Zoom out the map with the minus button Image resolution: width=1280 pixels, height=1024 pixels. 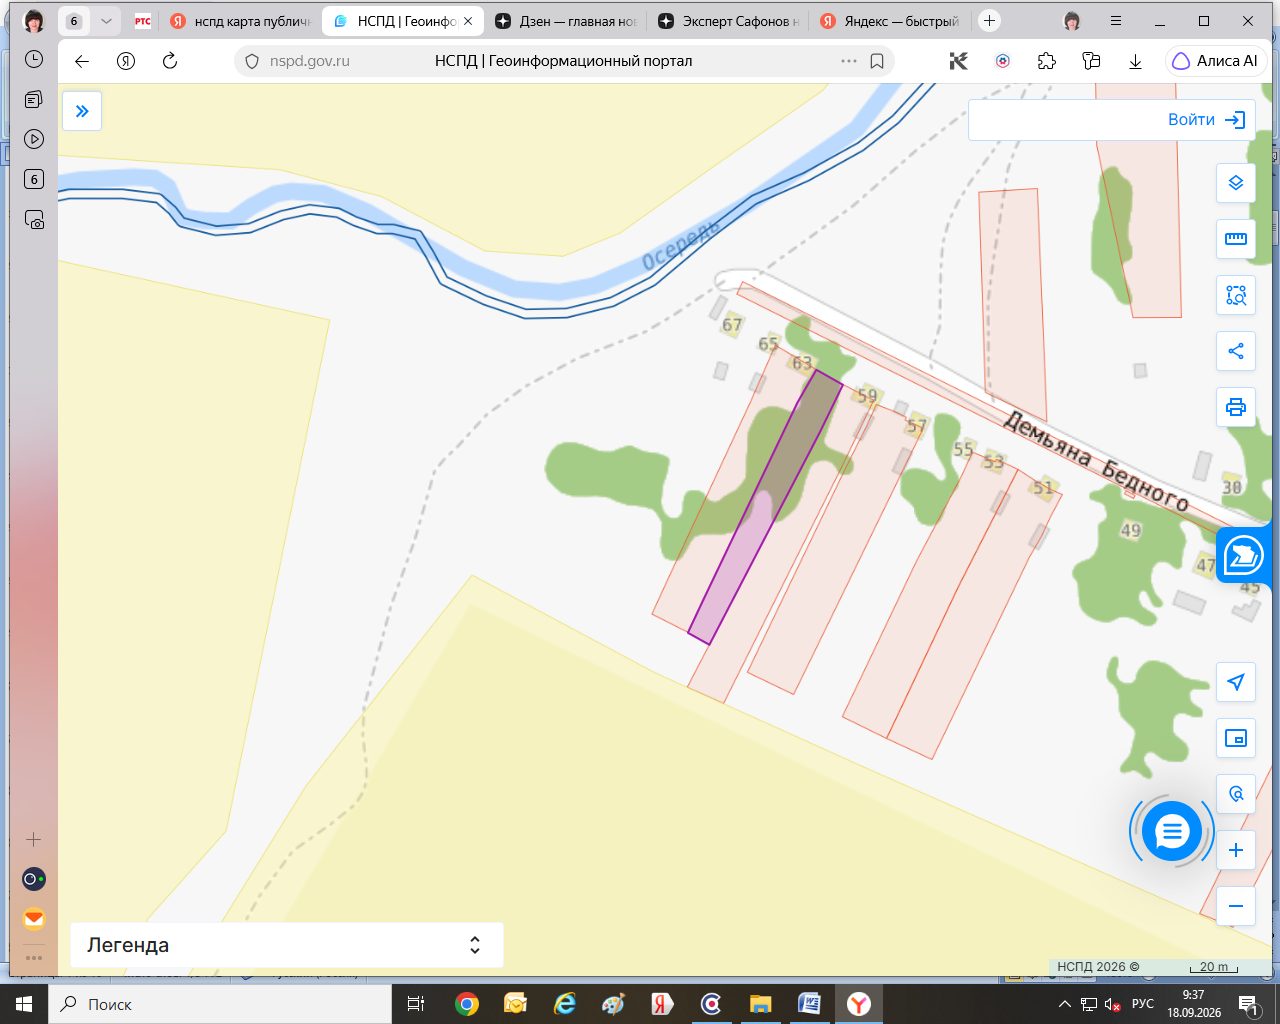click(1236, 906)
